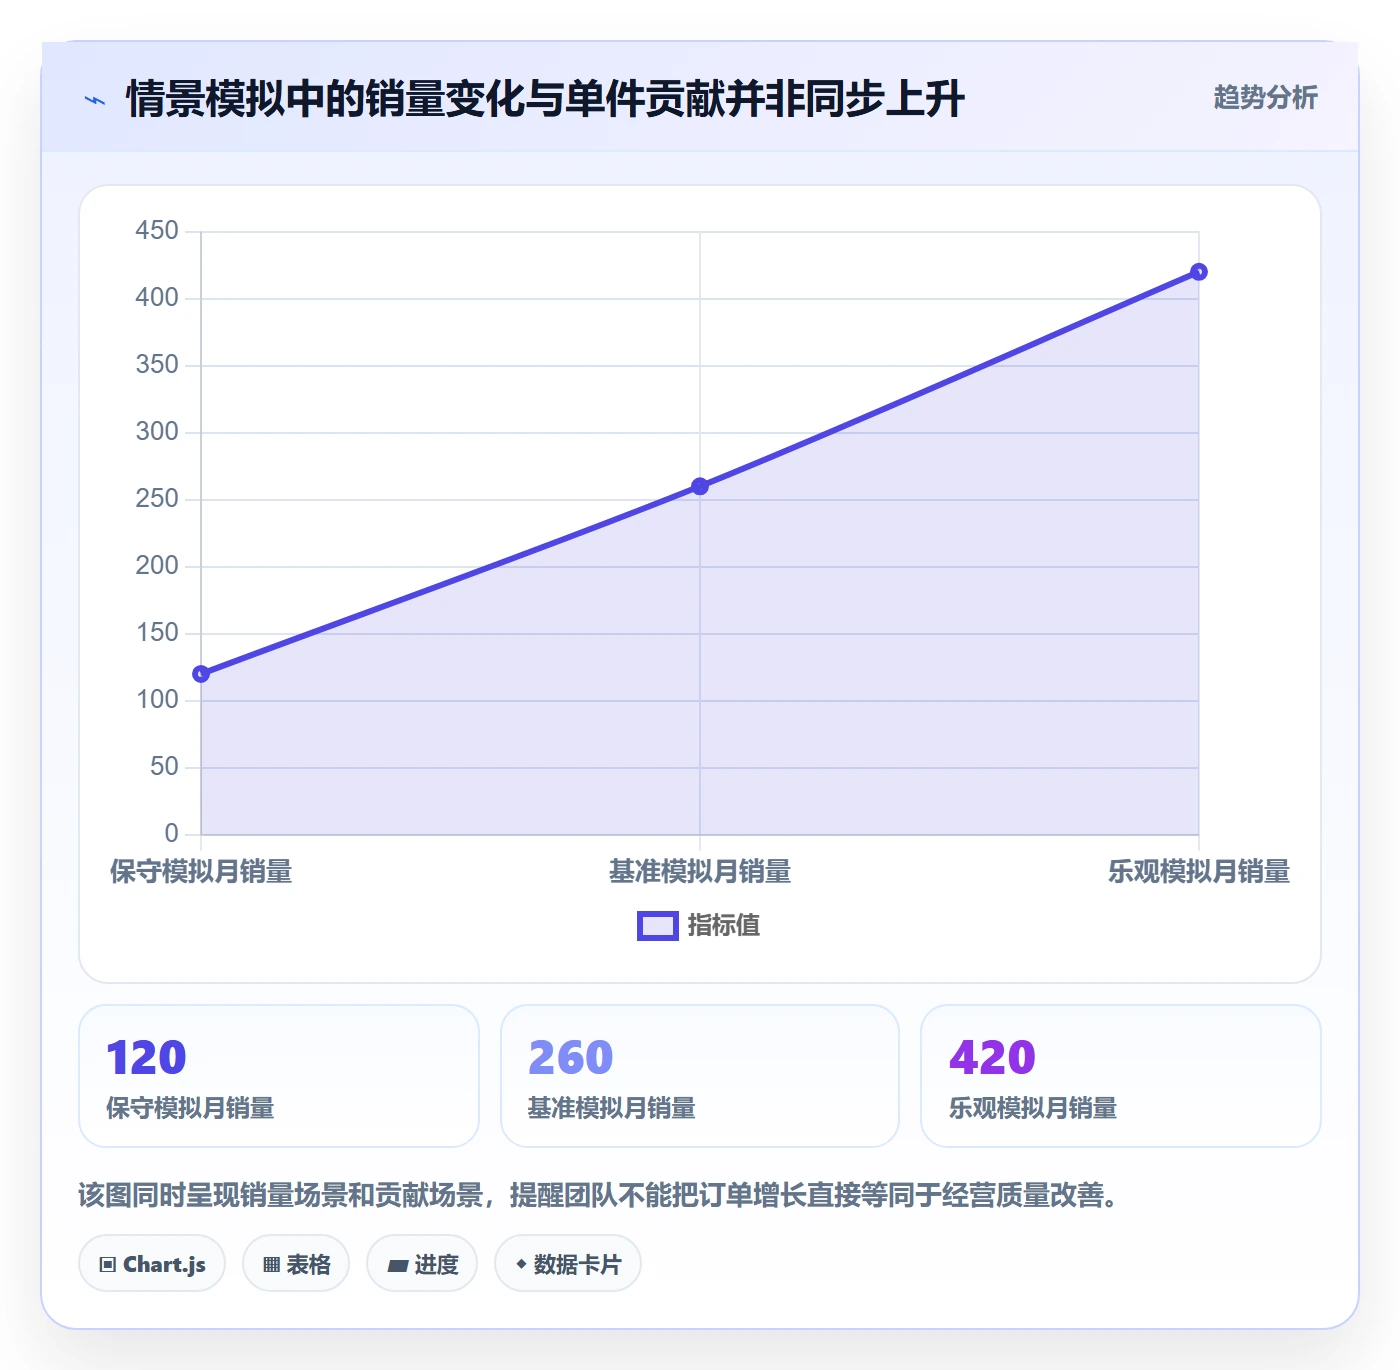Click the 数据卡片 tag chip
Viewport: 1400px width, 1370px height.
tap(568, 1264)
